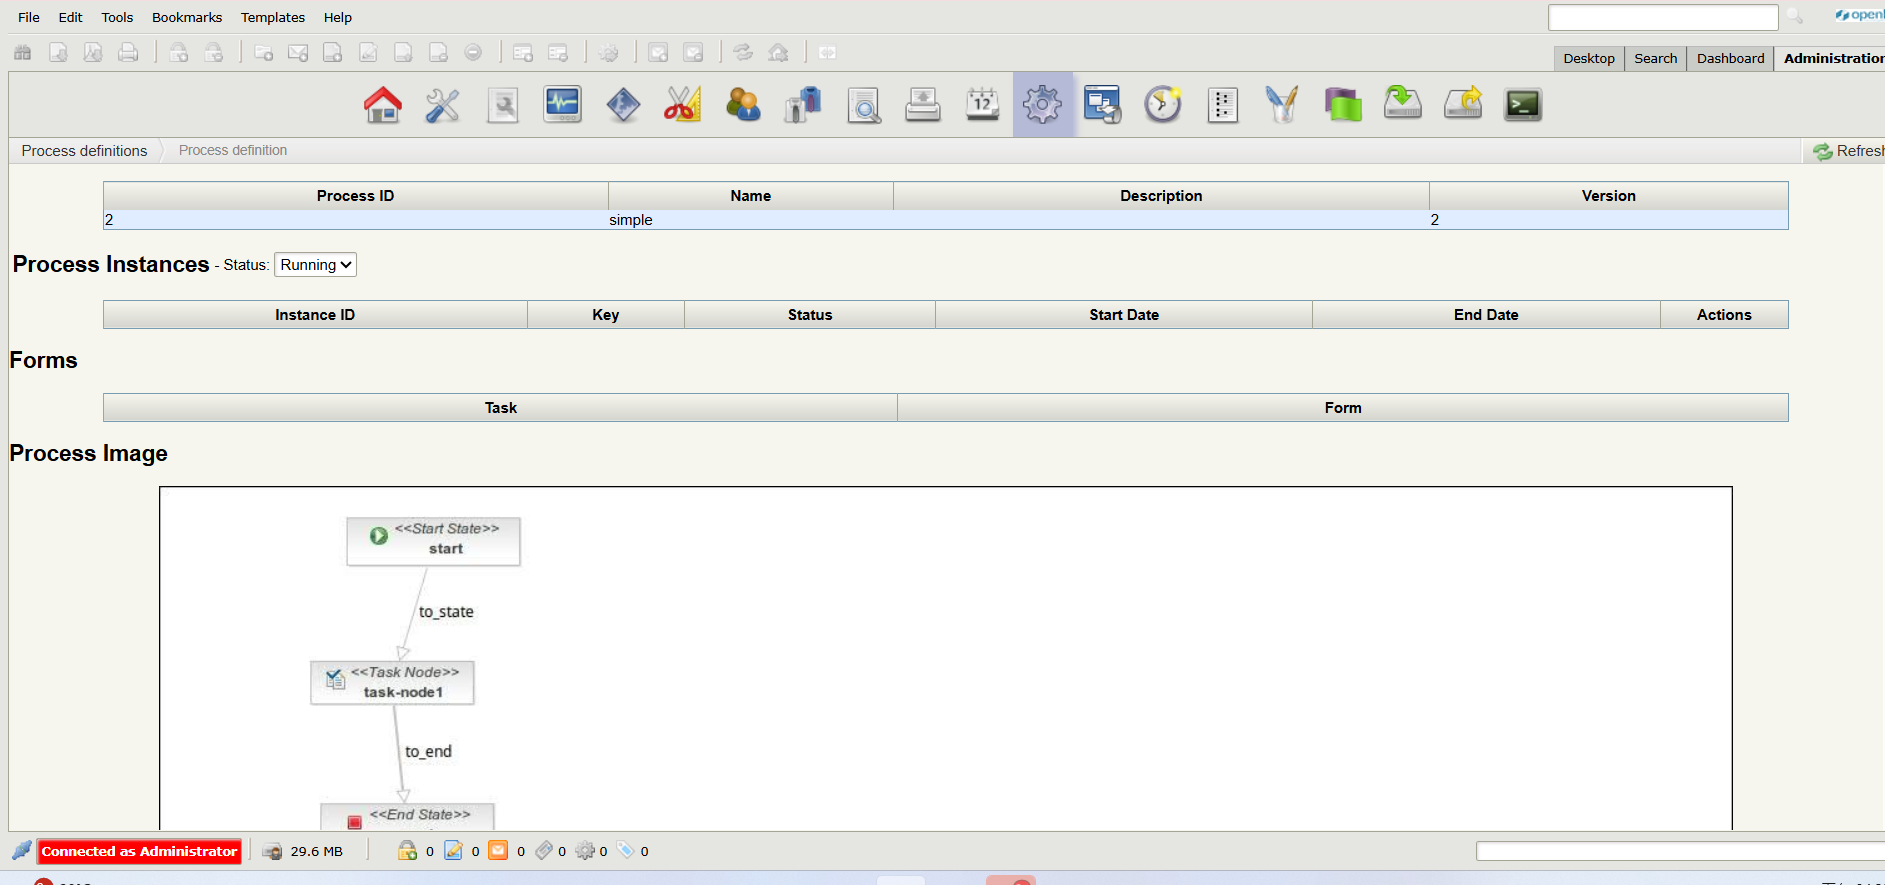
Task: Click the orange mail status icon
Action: (x=498, y=851)
